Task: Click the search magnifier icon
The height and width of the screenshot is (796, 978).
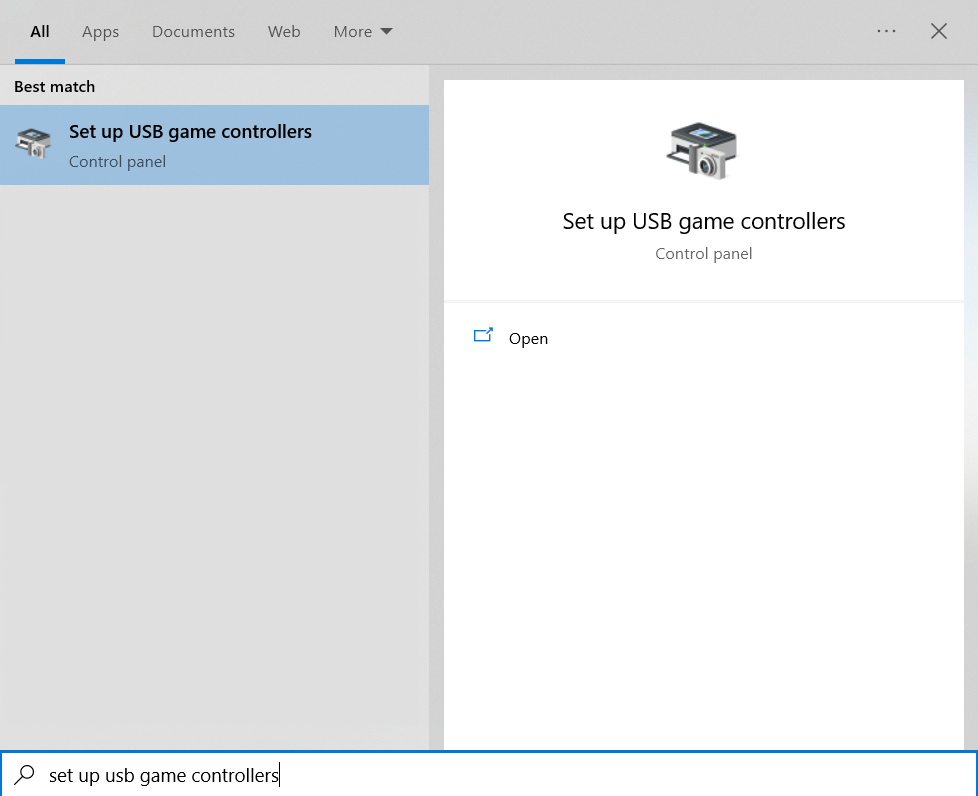Action: 24,774
